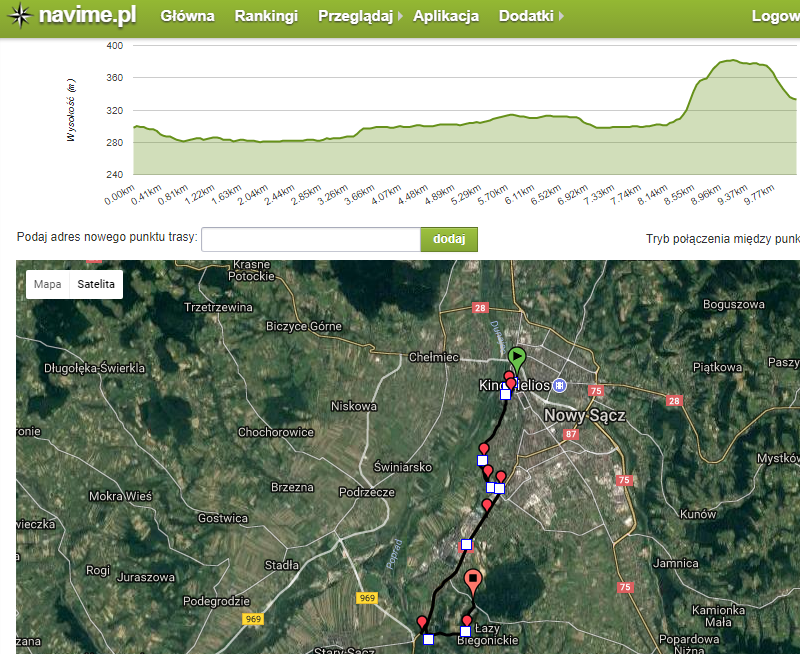The height and width of the screenshot is (654, 800).
Task: Click the Nowy Sącz city label
Action: tap(584, 415)
